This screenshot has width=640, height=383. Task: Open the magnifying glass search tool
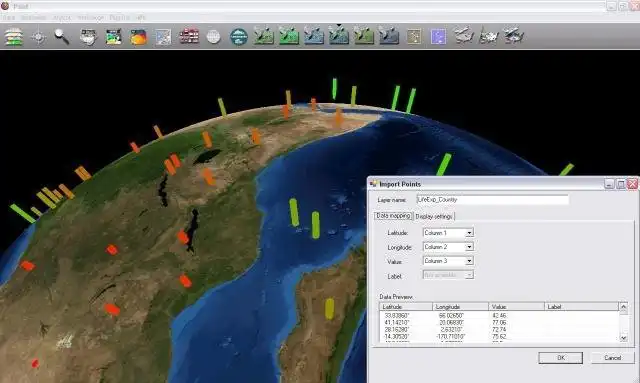coord(62,37)
